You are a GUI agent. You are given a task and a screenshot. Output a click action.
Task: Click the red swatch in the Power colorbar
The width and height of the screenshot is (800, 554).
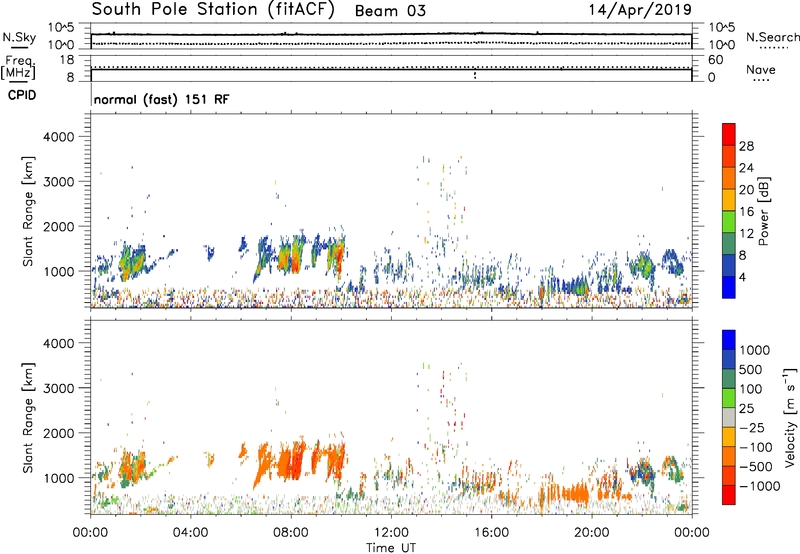click(x=729, y=134)
